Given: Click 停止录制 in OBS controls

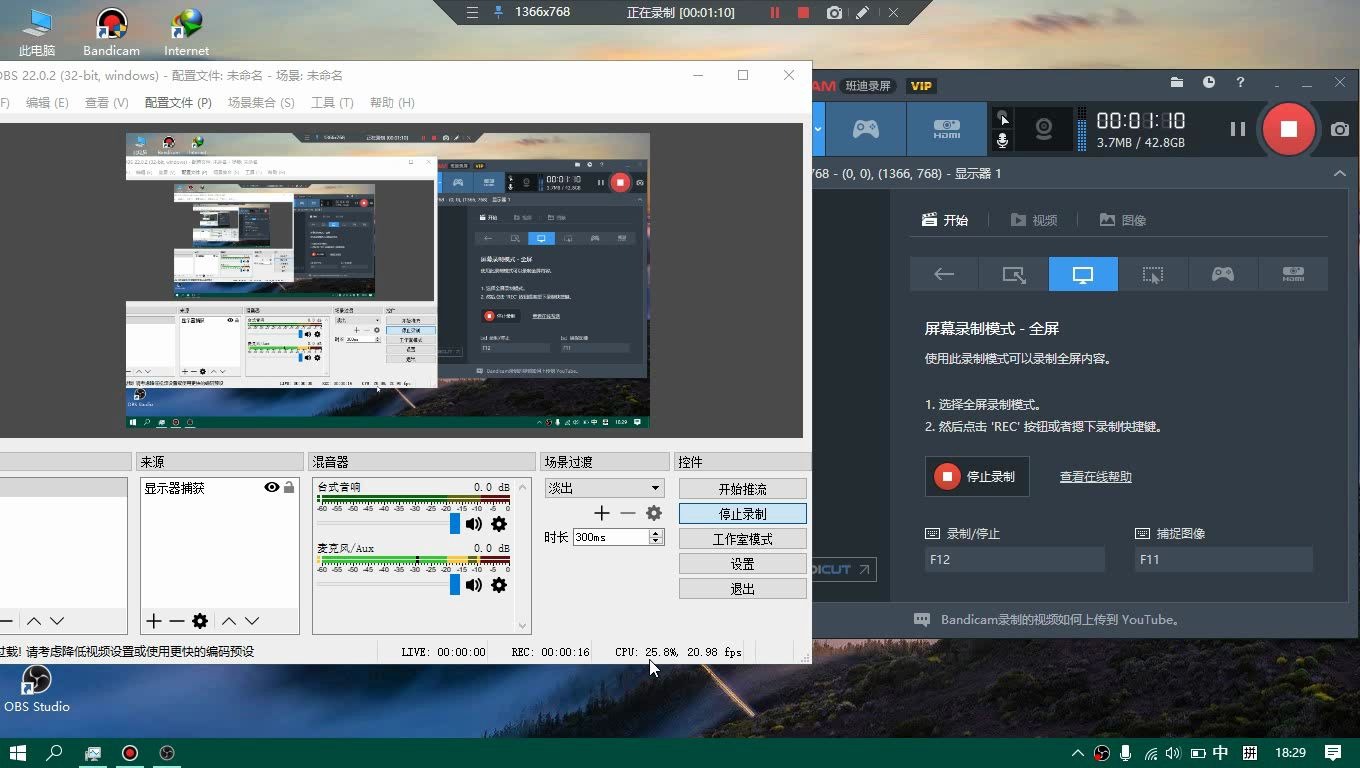Looking at the screenshot, I should click(742, 513).
